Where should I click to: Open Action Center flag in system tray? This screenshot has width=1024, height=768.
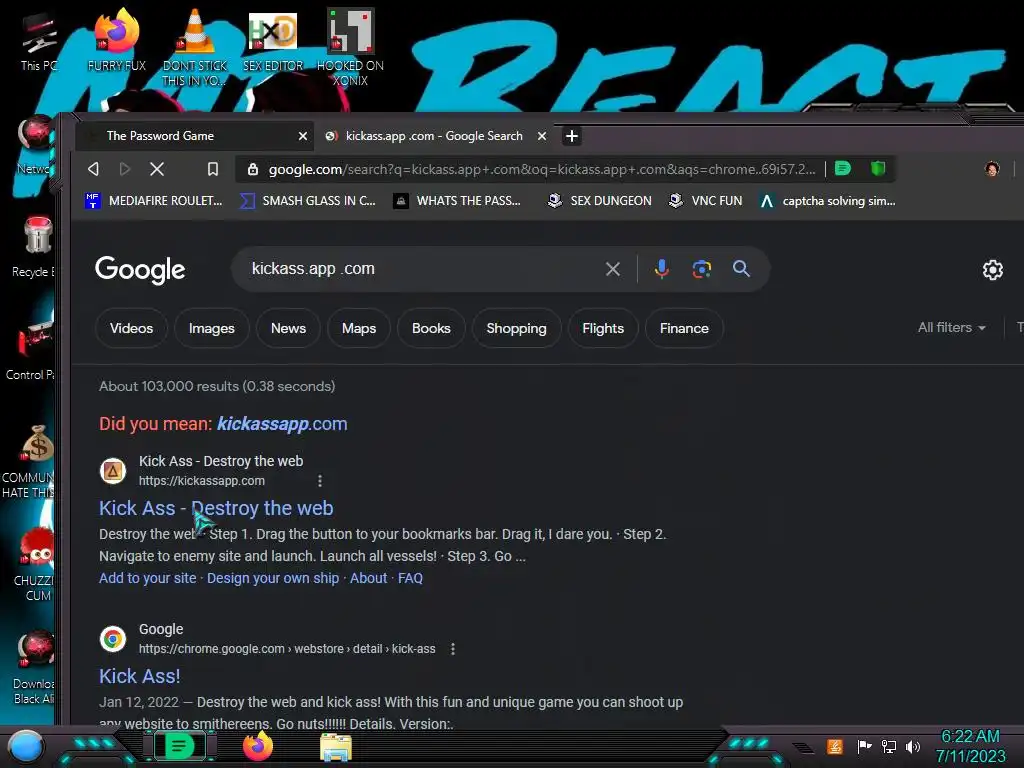coord(865,746)
